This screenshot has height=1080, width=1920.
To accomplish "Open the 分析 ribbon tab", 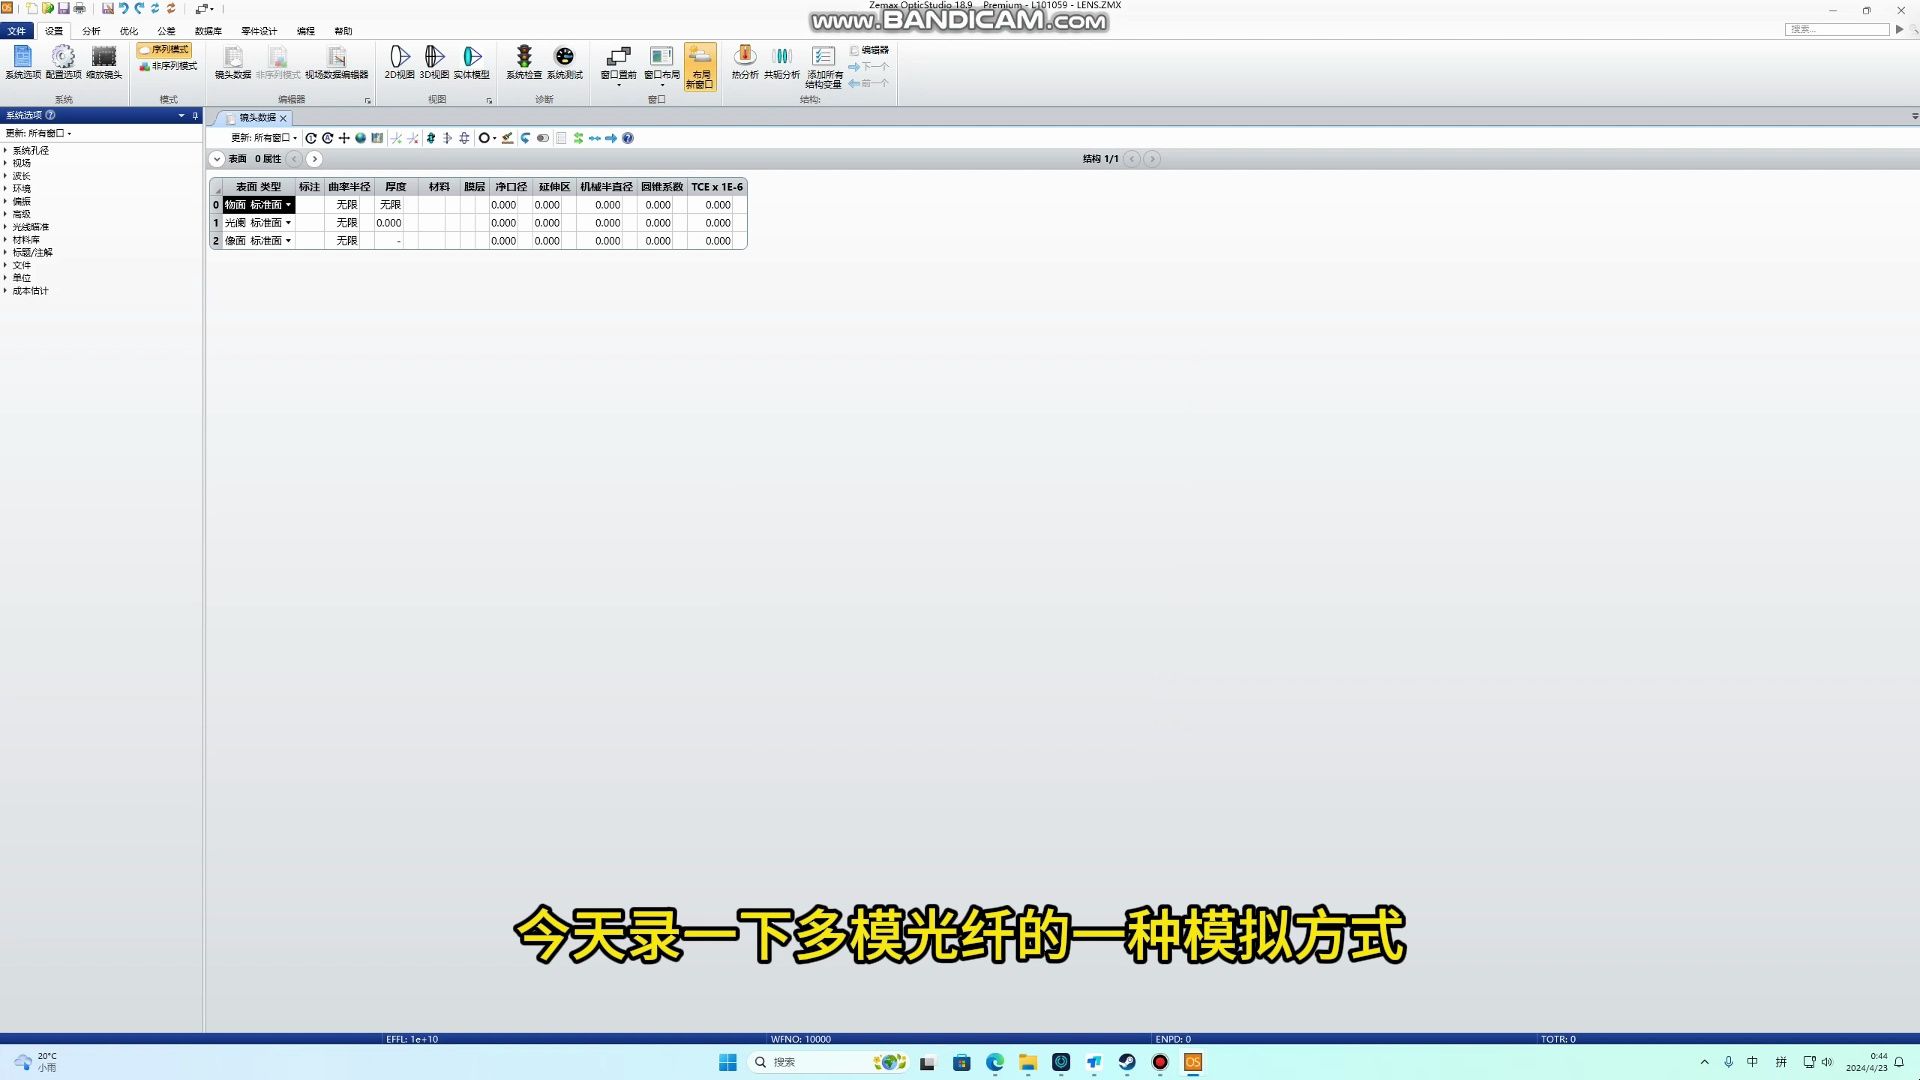I will pos(91,31).
